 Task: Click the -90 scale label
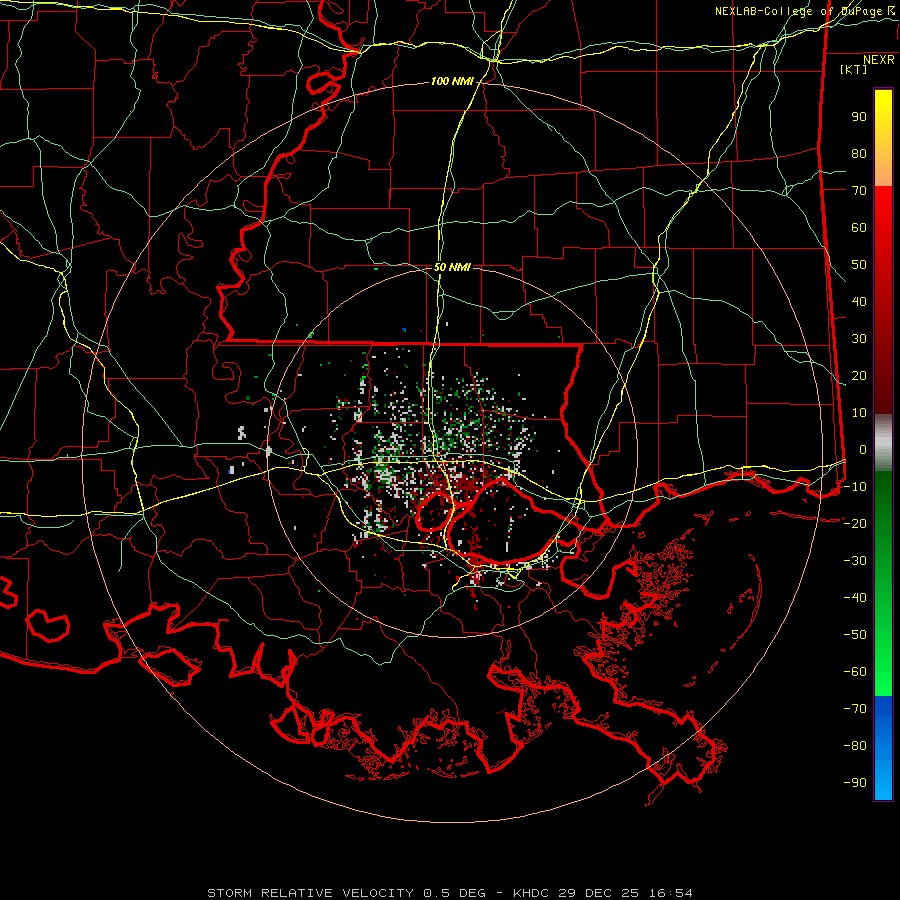point(855,783)
